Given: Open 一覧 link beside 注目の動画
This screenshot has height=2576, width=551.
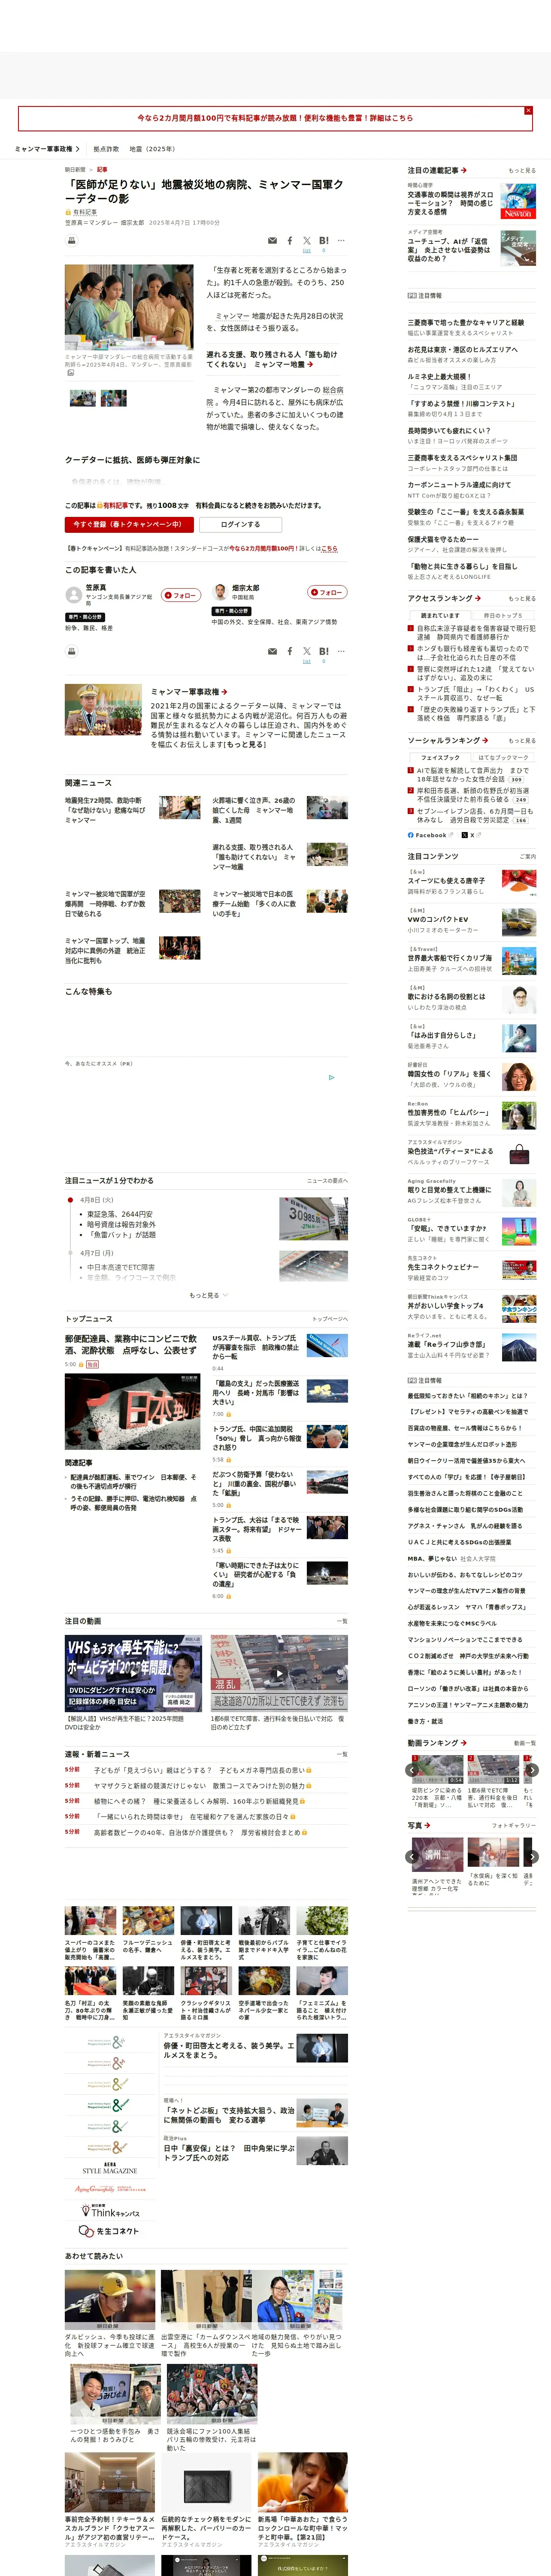Looking at the screenshot, I should tap(342, 1621).
